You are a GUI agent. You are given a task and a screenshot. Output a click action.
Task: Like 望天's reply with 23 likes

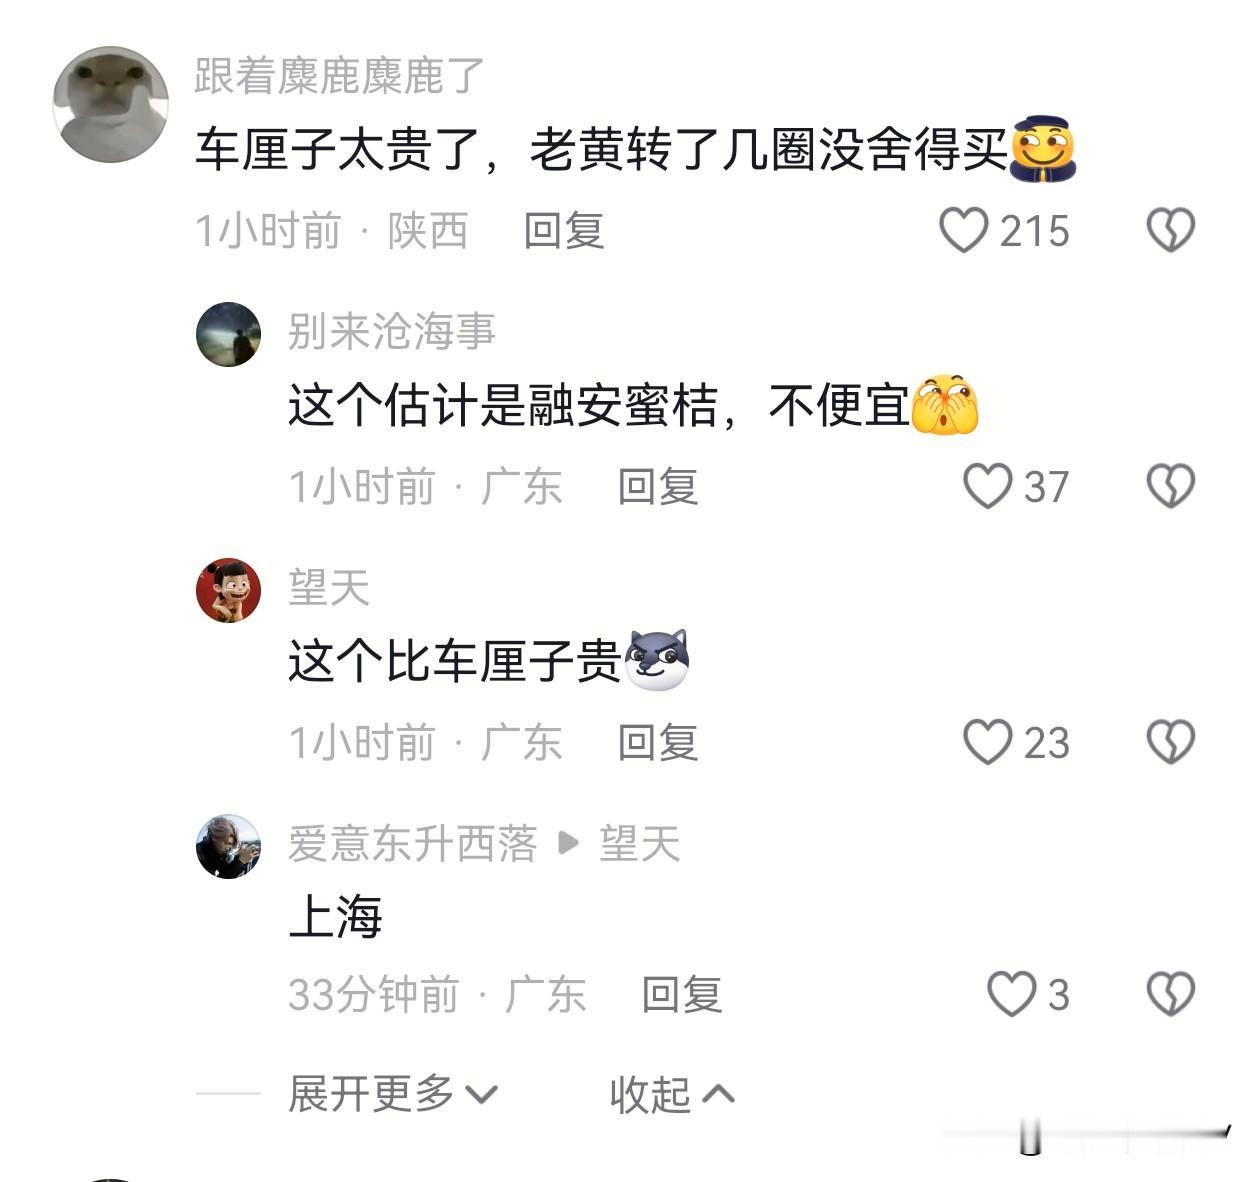click(987, 742)
